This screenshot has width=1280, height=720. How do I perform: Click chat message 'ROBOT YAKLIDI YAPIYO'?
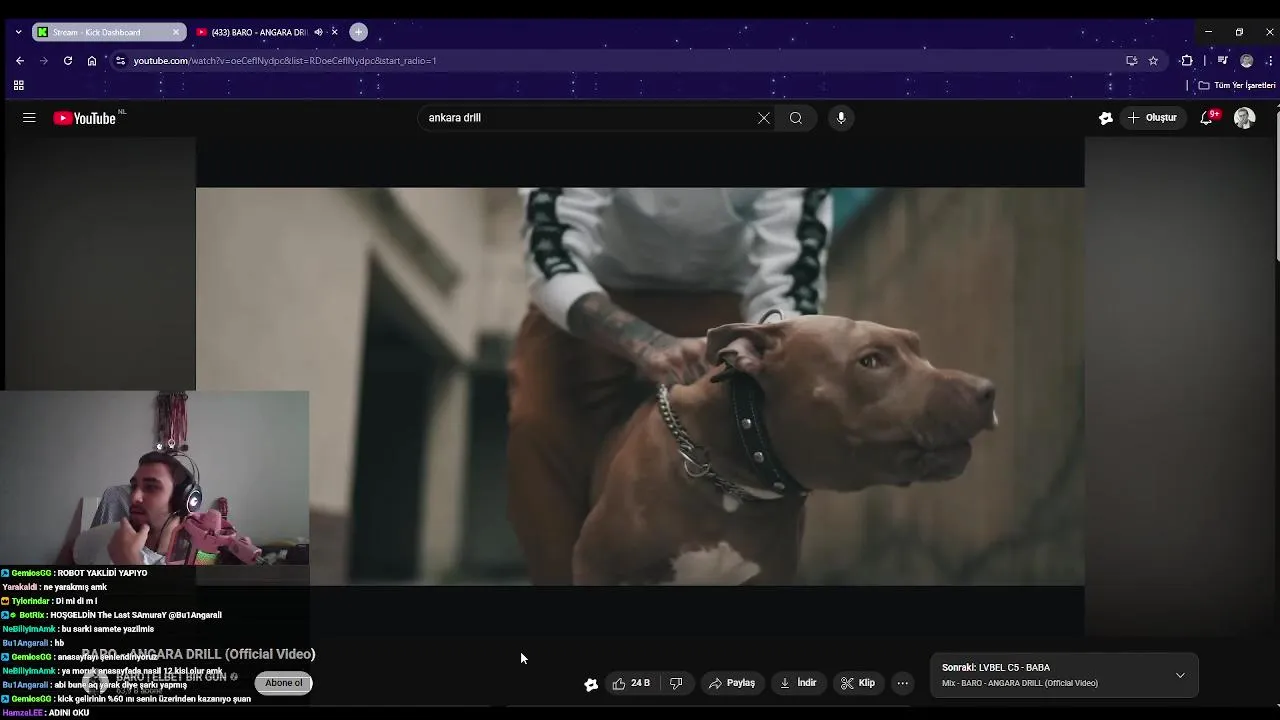coord(102,573)
